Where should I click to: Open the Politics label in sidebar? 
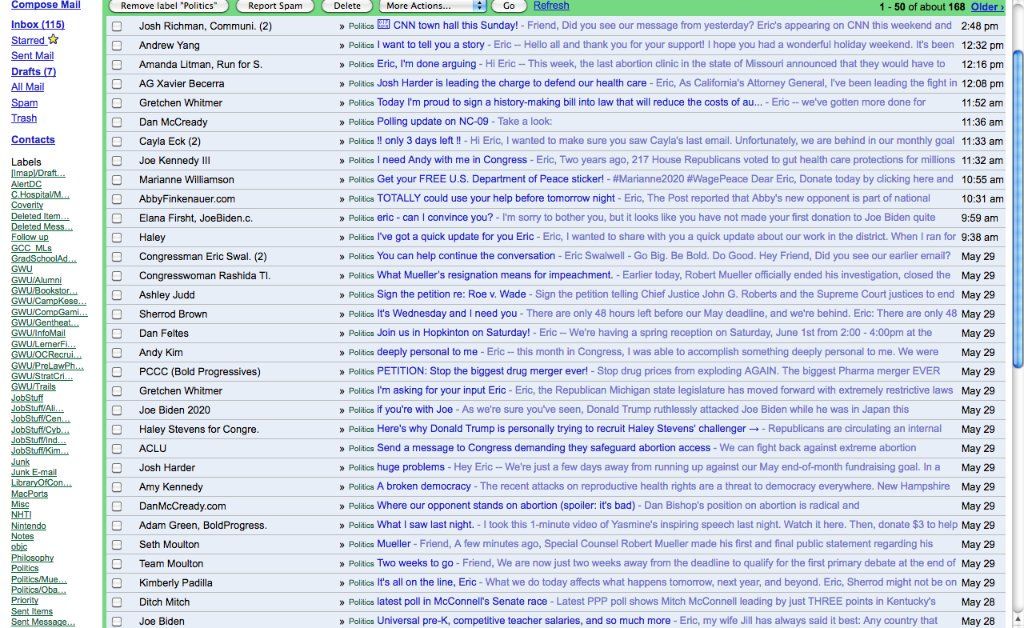[x=25, y=569]
